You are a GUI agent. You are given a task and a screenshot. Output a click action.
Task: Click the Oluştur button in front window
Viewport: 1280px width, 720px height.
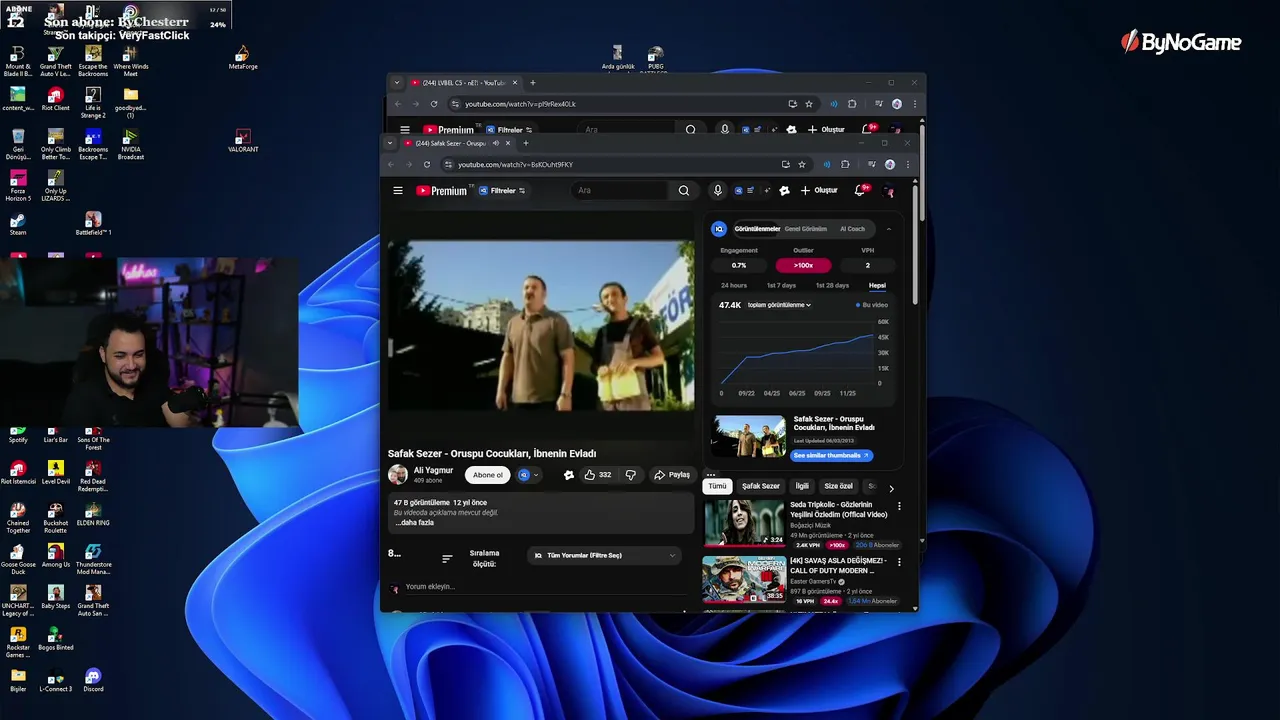pyautogui.click(x=819, y=190)
